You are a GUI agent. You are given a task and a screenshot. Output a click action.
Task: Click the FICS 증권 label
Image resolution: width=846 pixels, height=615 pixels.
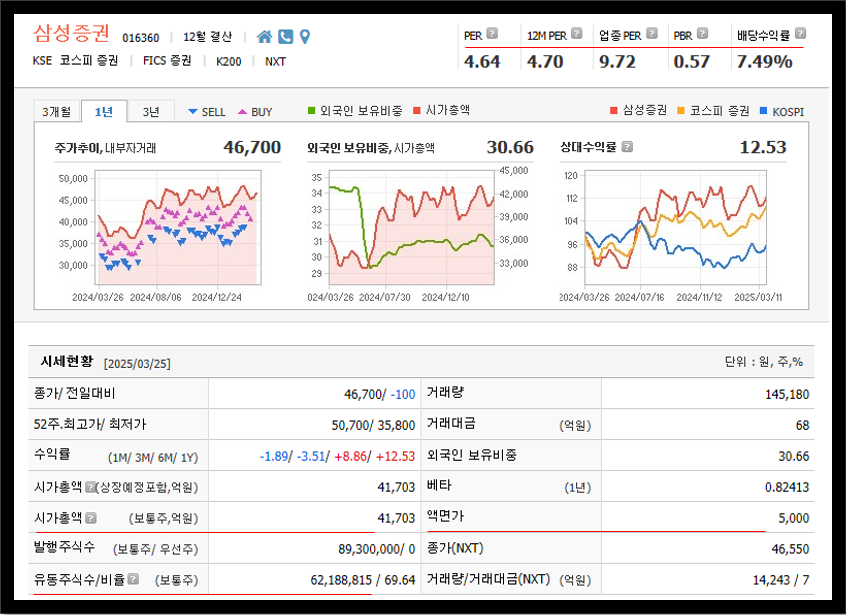(x=167, y=60)
